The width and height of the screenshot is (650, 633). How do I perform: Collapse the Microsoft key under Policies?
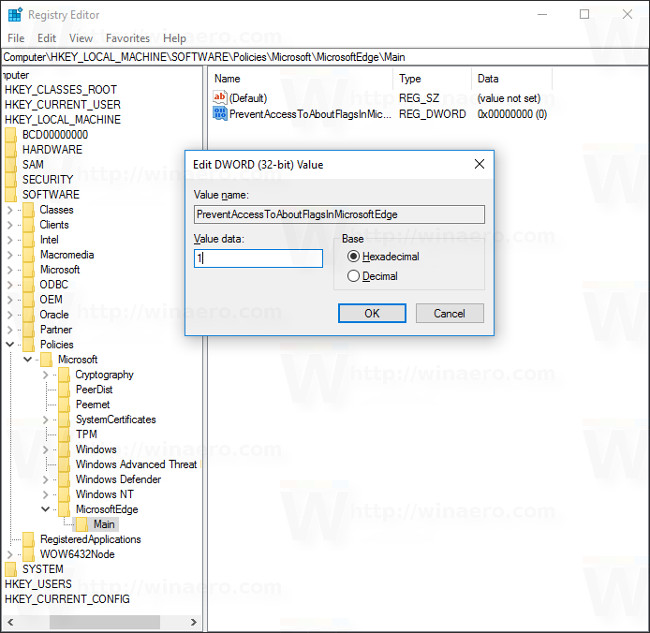28,359
